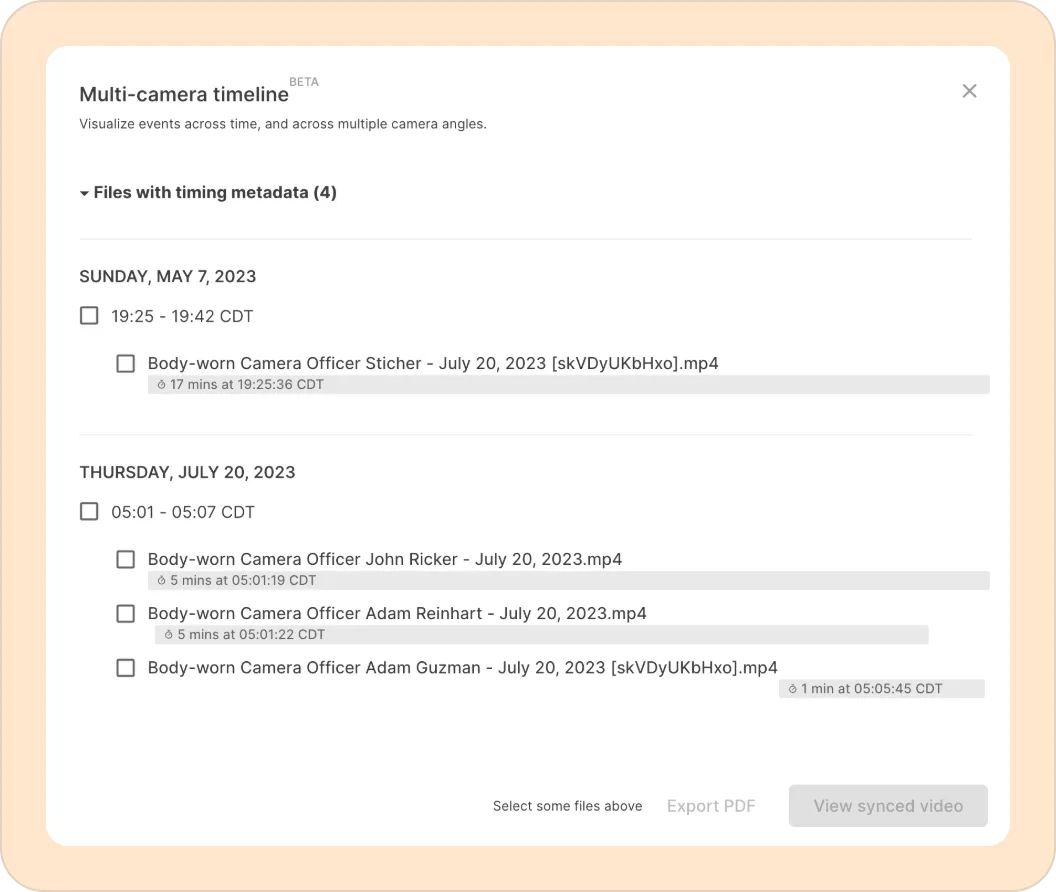Check the 05:01 - 05:07 CDT group checkbox
Screen dimensions: 1056x892
coord(89,512)
